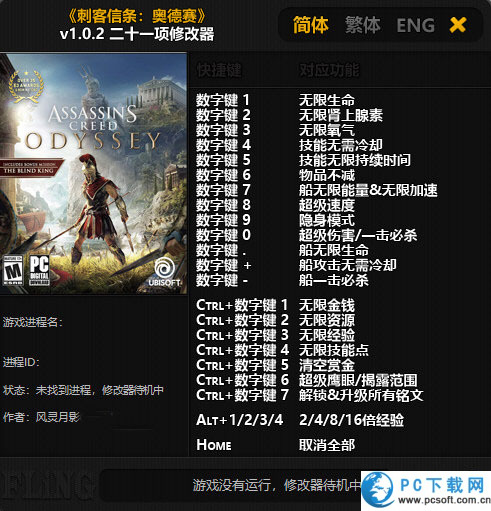This screenshot has height=511, width=491.
Task: Select 清空赏金 option
Action: point(327,365)
